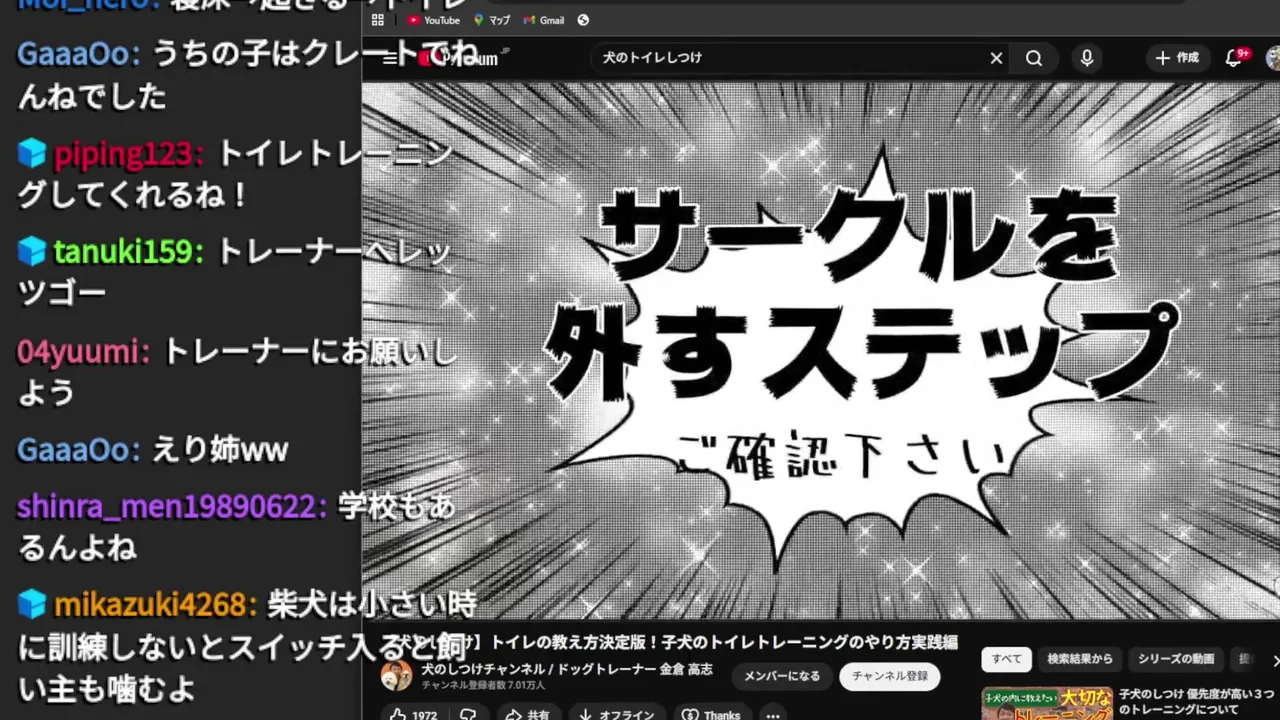Image resolution: width=1280 pixels, height=720 pixels.
Task: Open the Gmail bookmark
Action: [544, 20]
